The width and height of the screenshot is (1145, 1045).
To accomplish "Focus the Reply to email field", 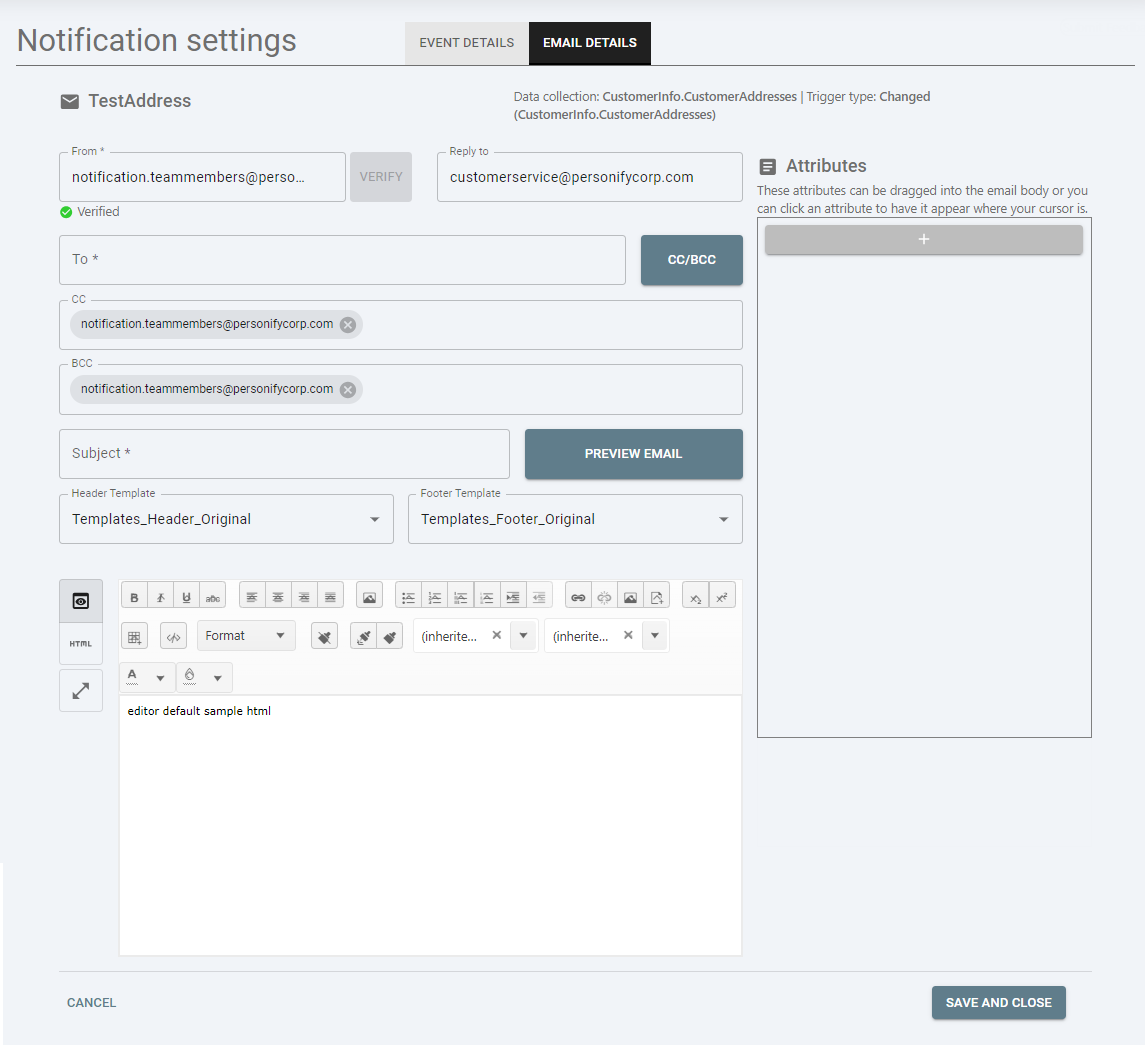I will click(589, 177).
